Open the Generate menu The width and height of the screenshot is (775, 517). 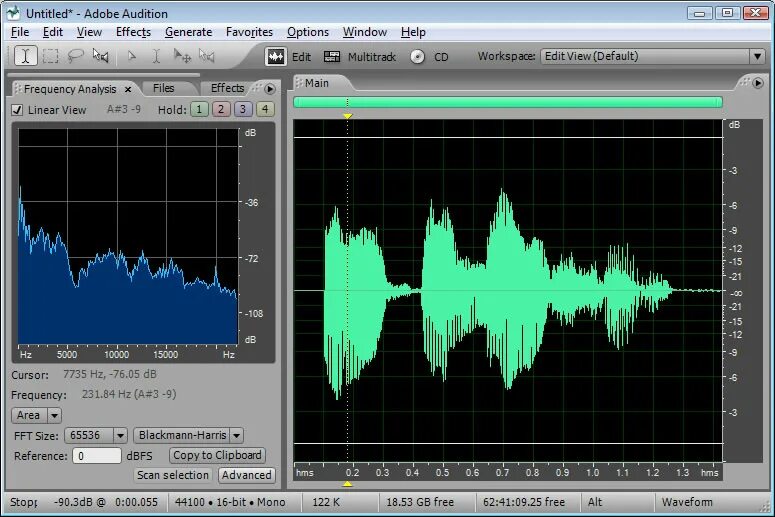click(188, 32)
